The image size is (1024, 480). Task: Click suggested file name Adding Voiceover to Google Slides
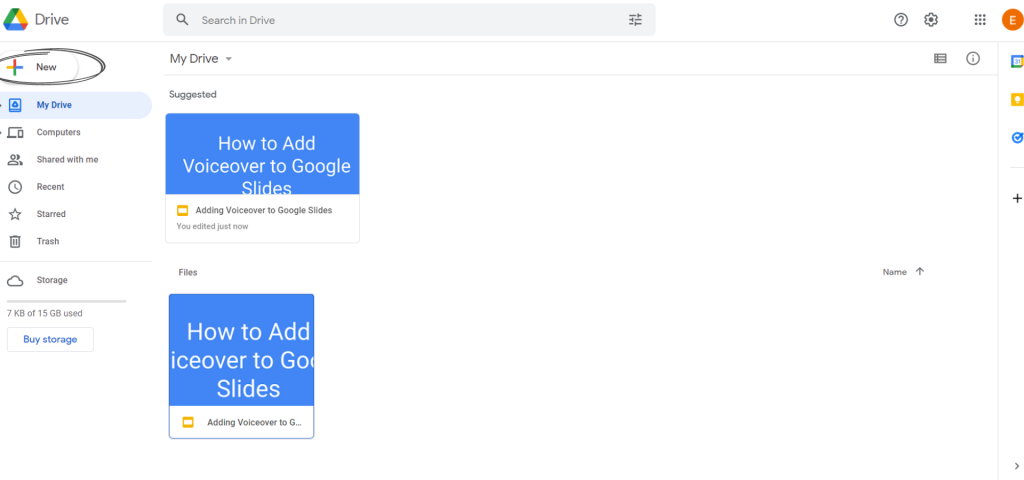point(264,210)
